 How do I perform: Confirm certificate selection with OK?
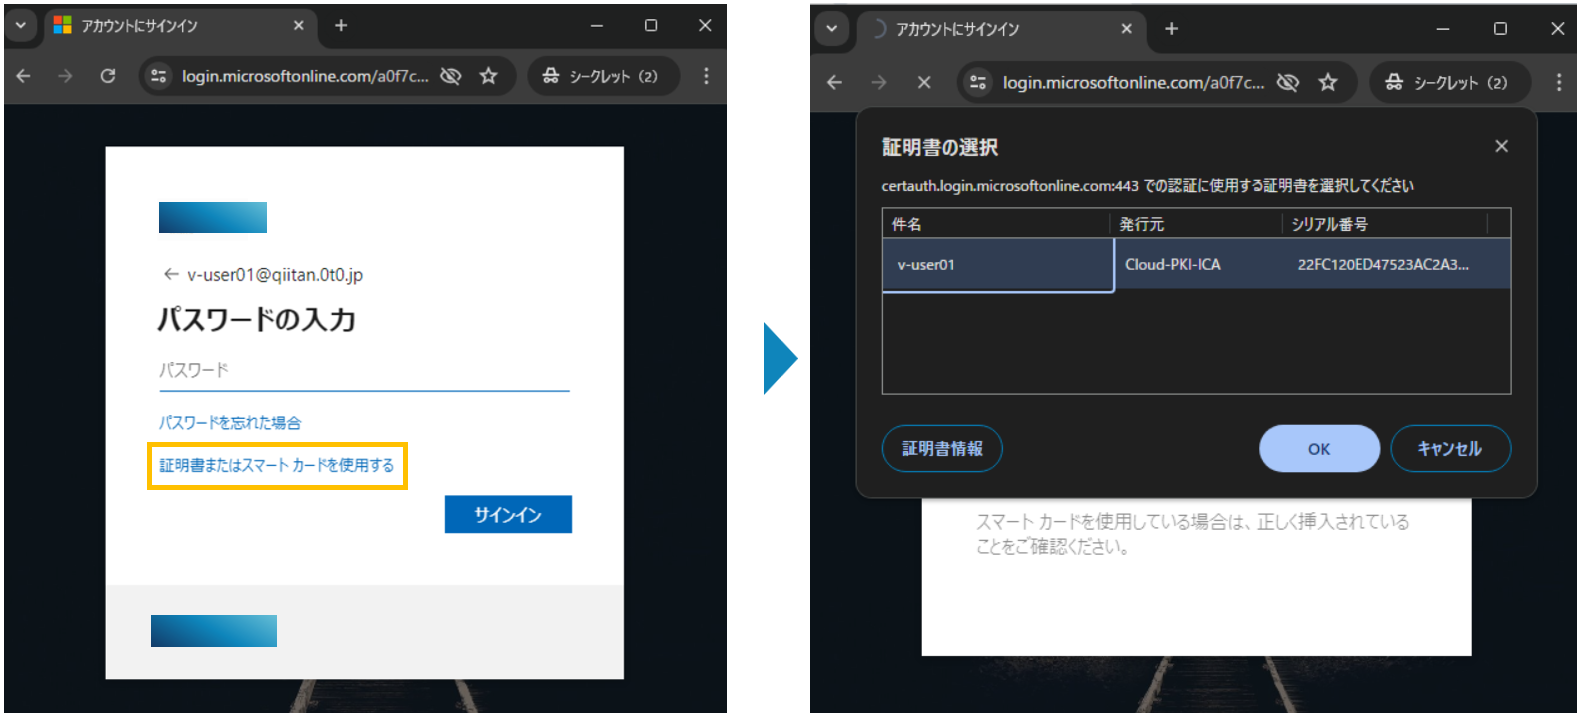click(1319, 448)
